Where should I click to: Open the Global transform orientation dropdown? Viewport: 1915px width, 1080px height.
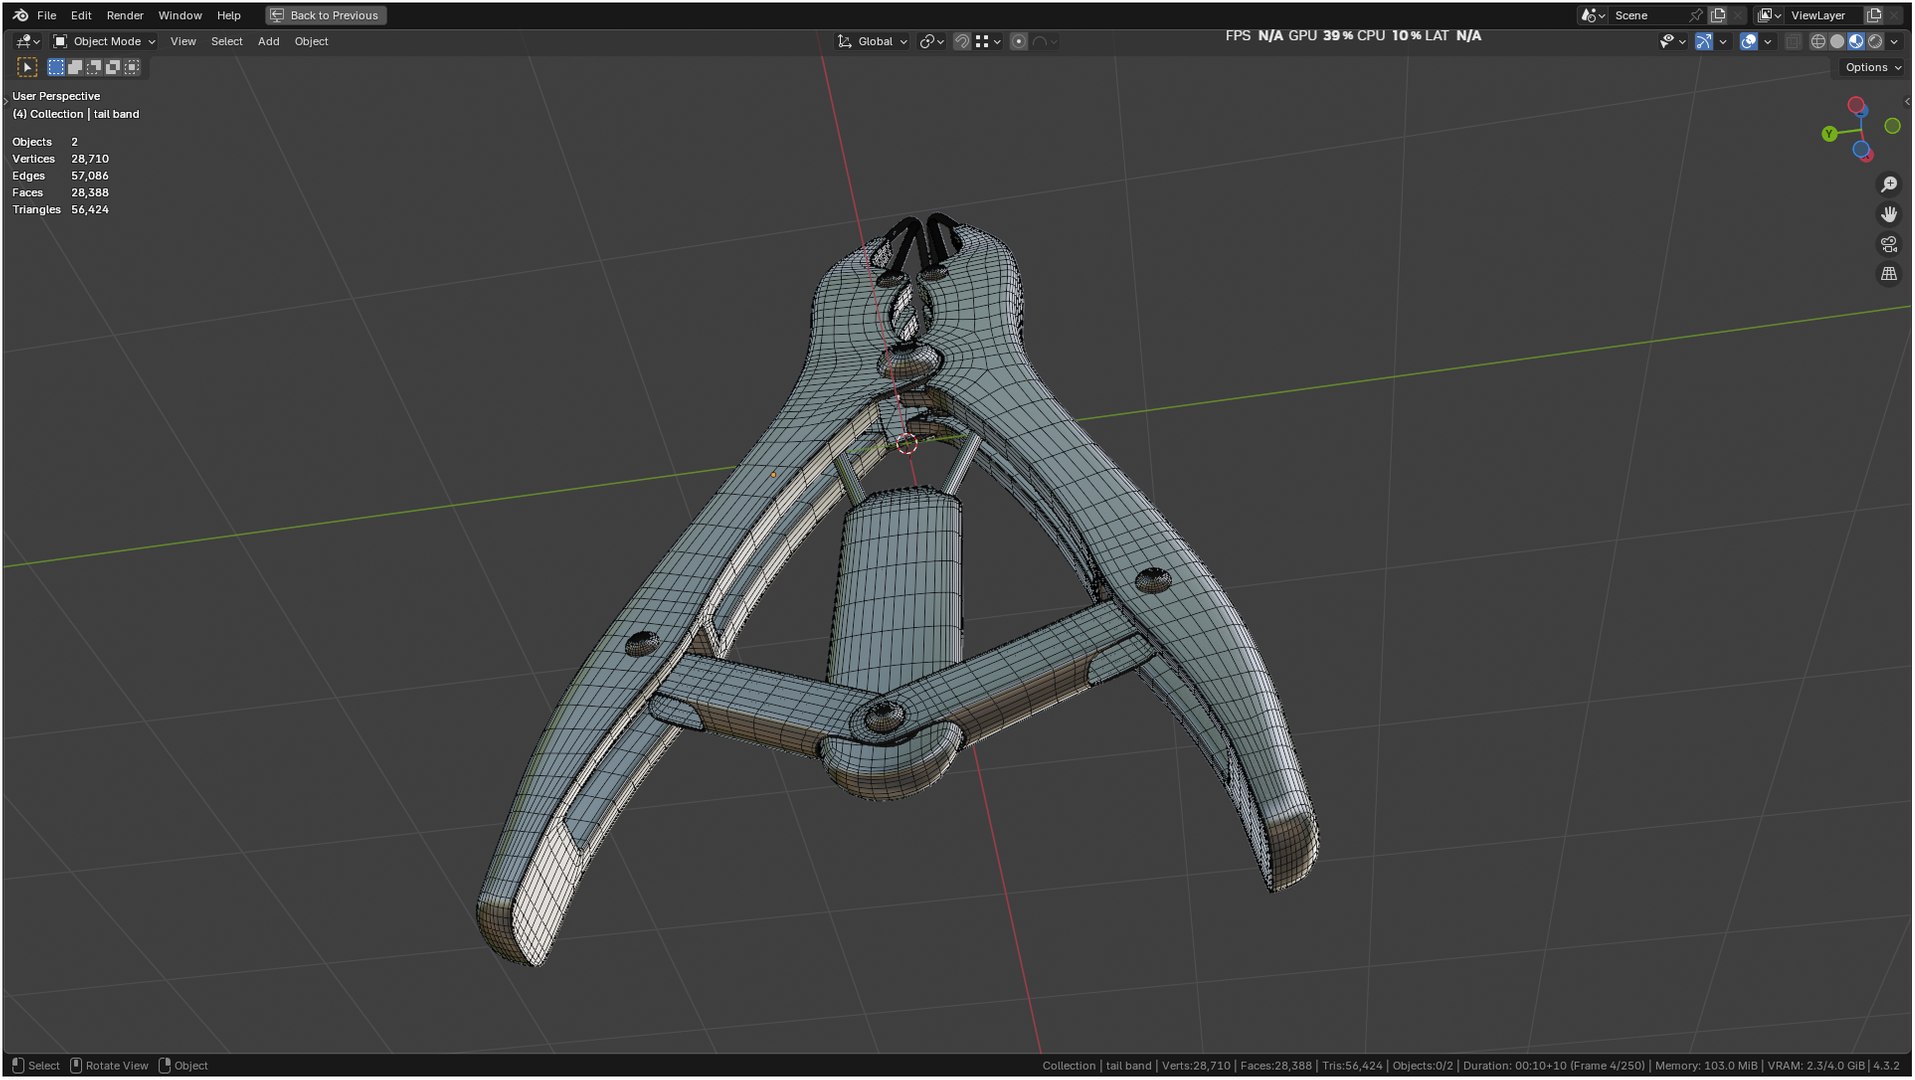pos(873,41)
